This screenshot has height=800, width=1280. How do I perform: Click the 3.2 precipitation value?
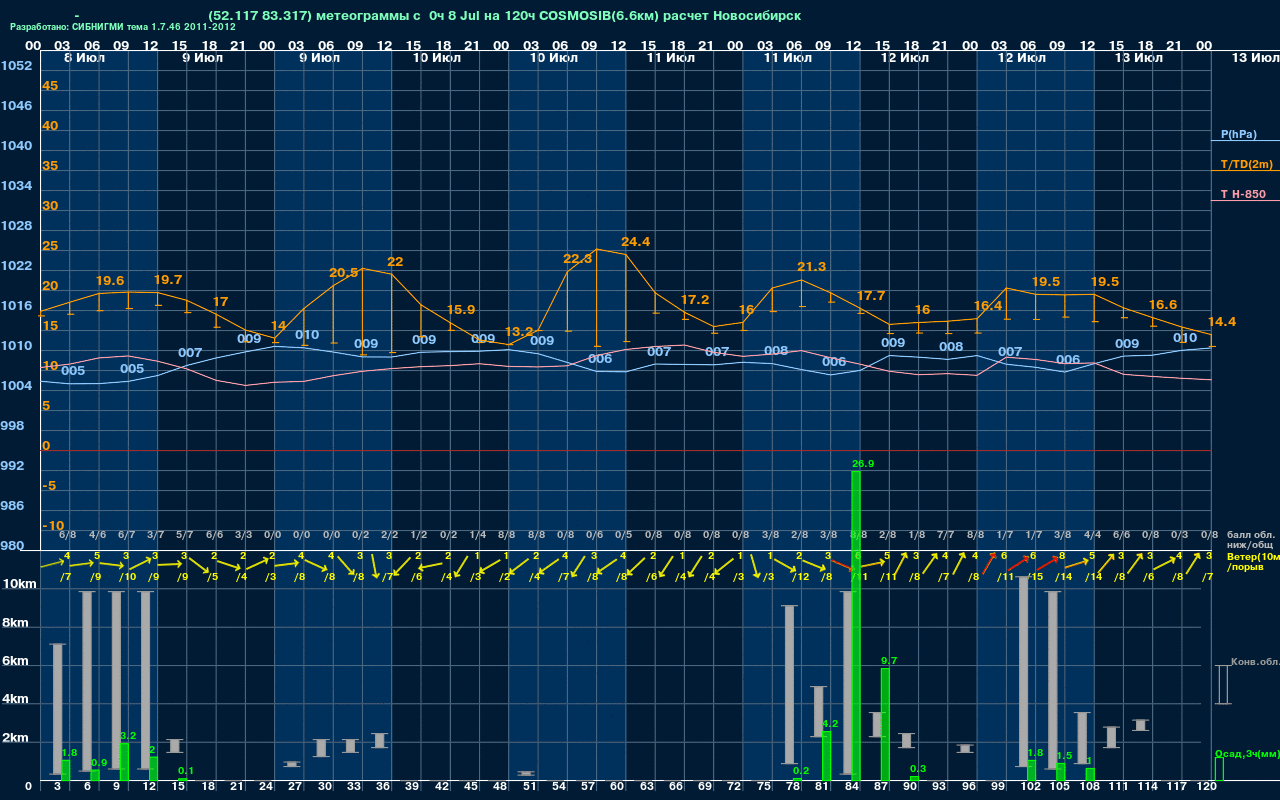click(128, 736)
